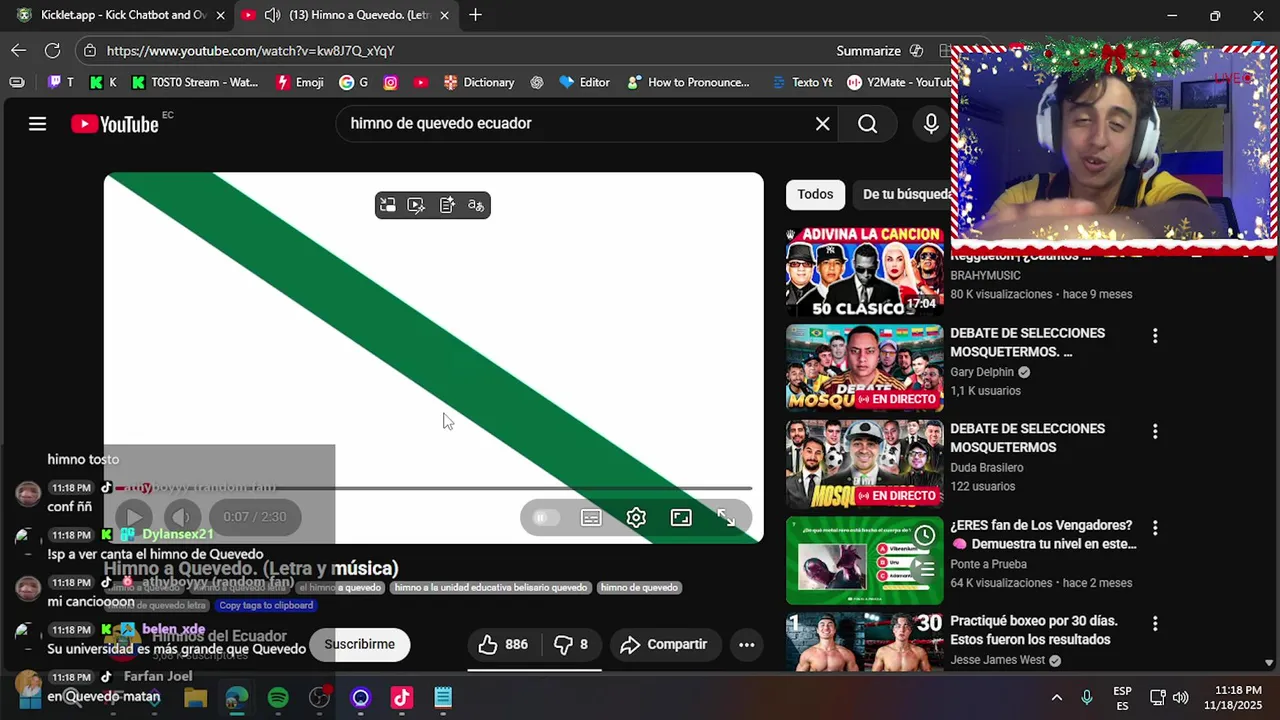Click tag 'himno a la unidad educativa belisario quevedo'
The height and width of the screenshot is (720, 1280).
[490, 588]
